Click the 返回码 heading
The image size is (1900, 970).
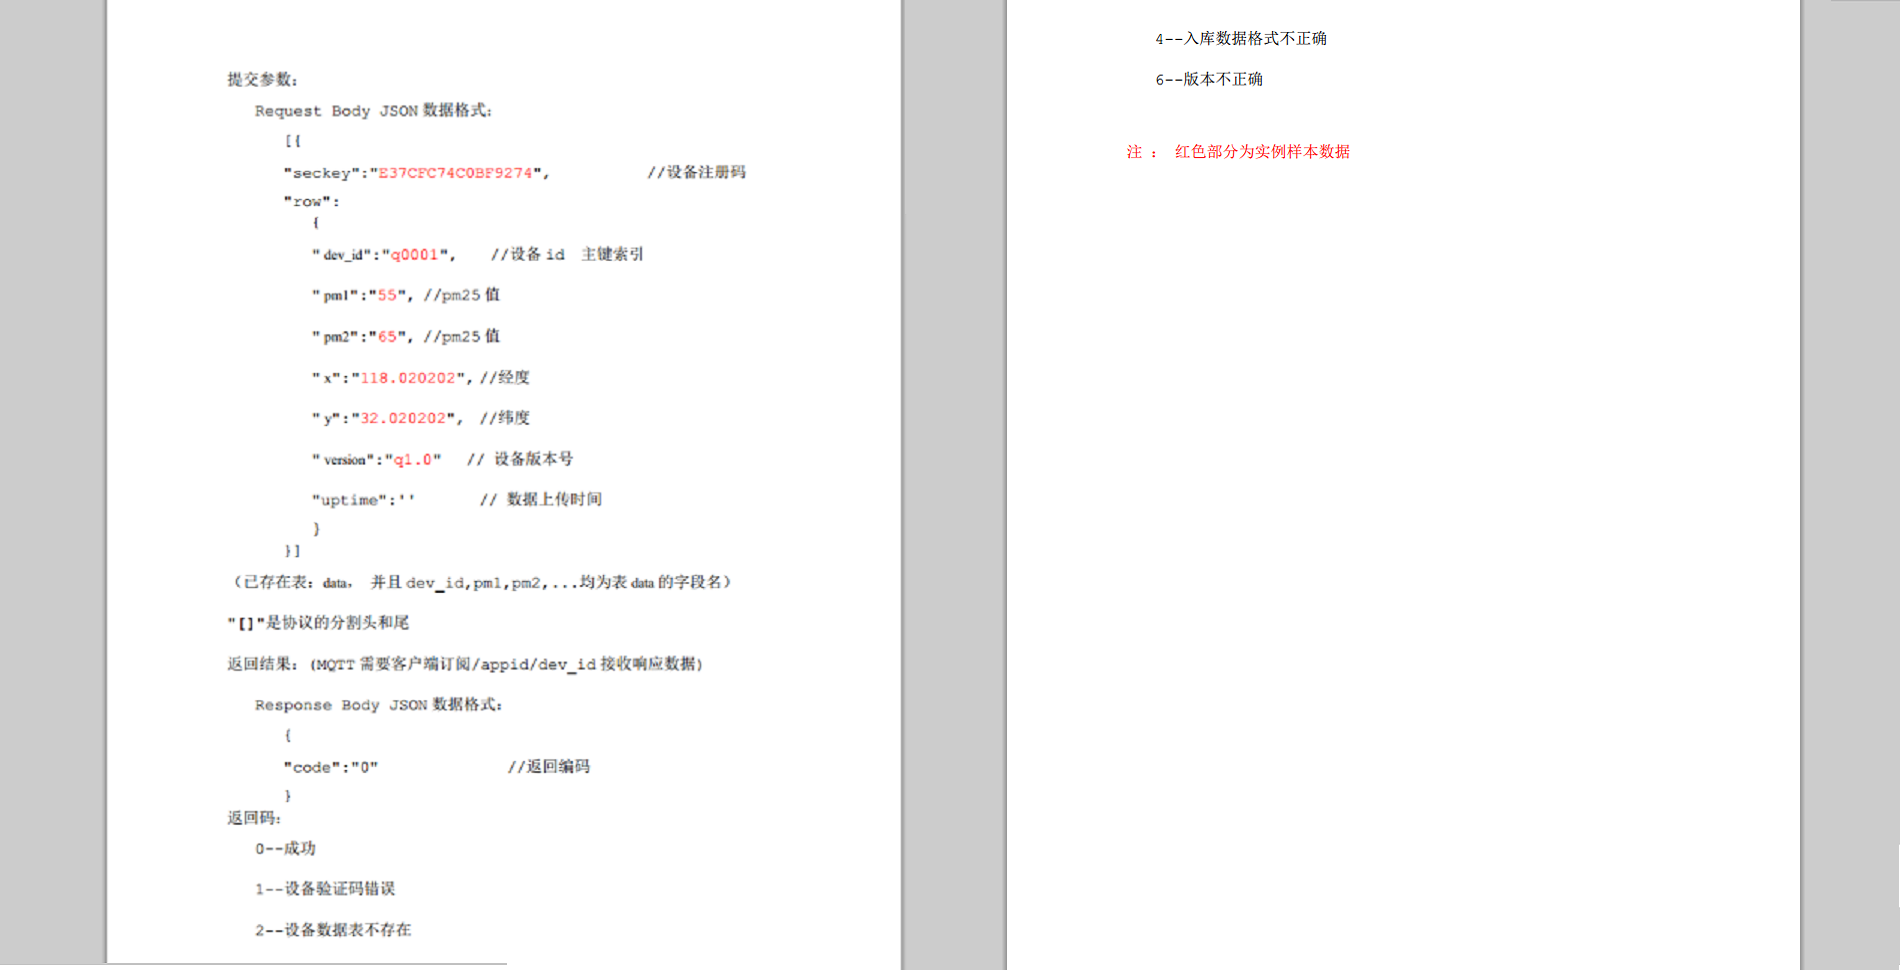click(x=254, y=818)
